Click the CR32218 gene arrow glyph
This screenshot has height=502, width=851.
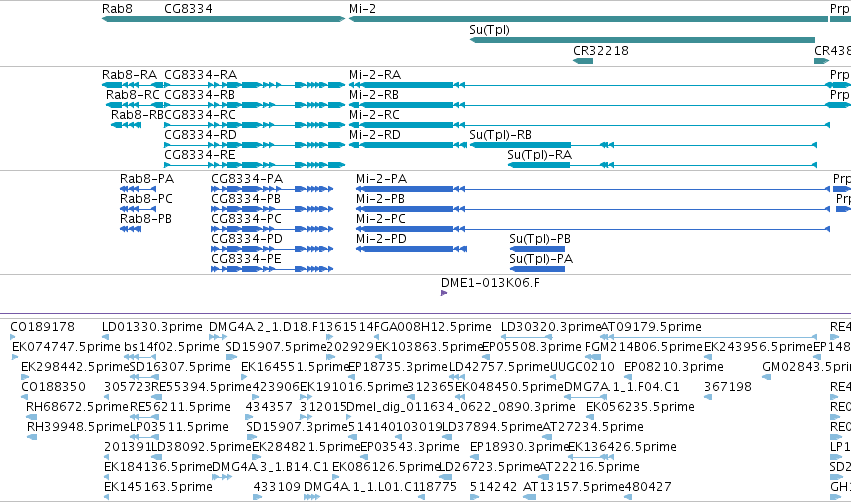[583, 61]
